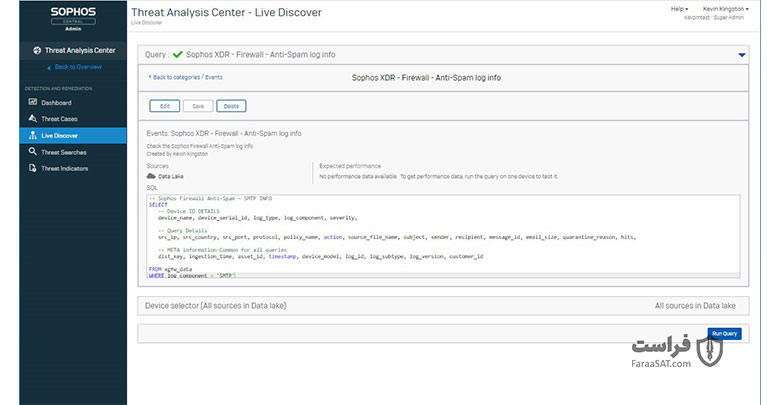Run the query with Run Query button
780x405 pixels.
tap(724, 334)
